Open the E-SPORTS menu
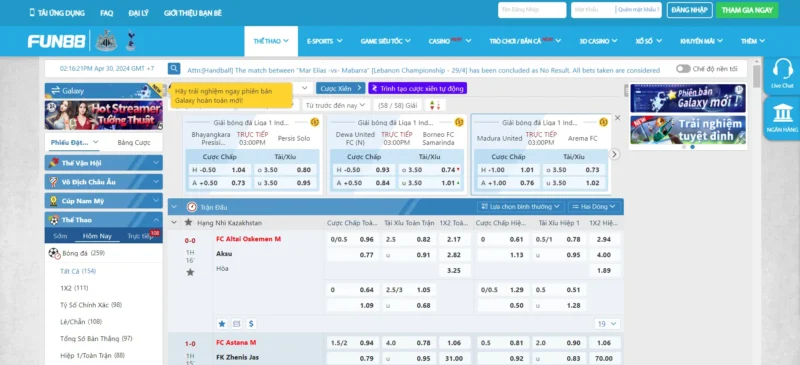800x365 pixels. point(324,41)
